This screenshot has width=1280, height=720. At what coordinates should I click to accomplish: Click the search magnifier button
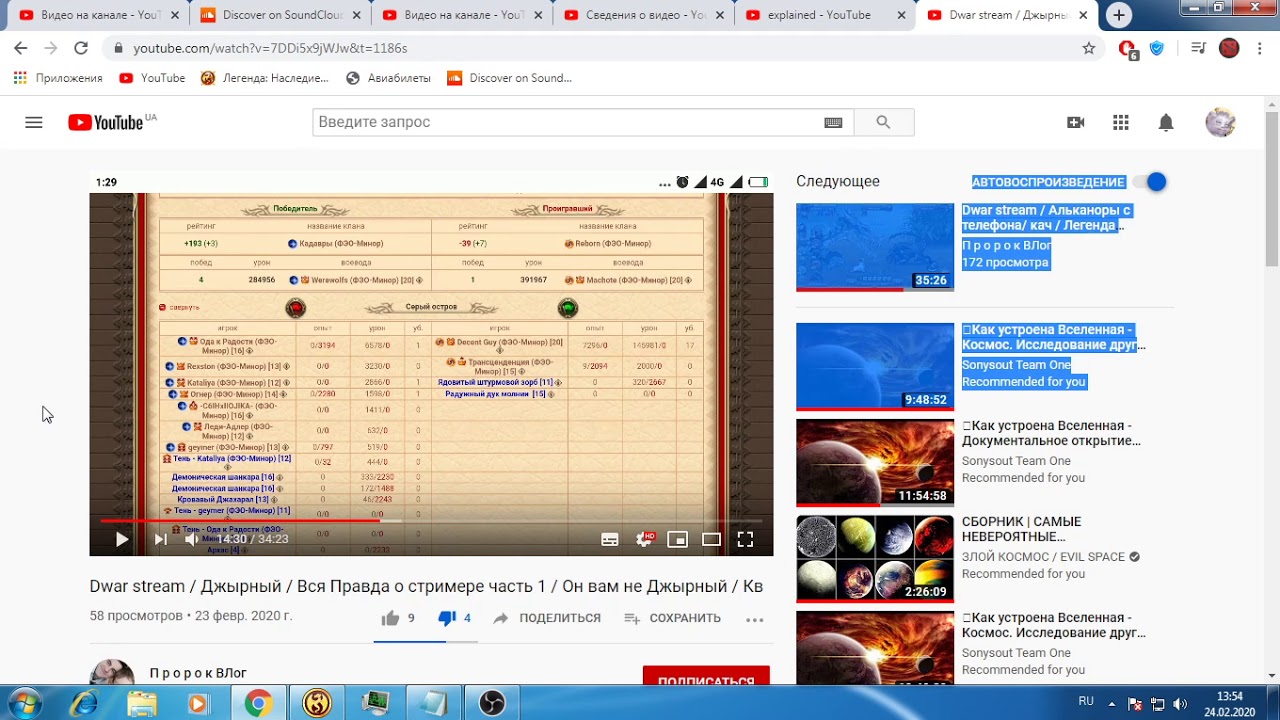click(883, 122)
